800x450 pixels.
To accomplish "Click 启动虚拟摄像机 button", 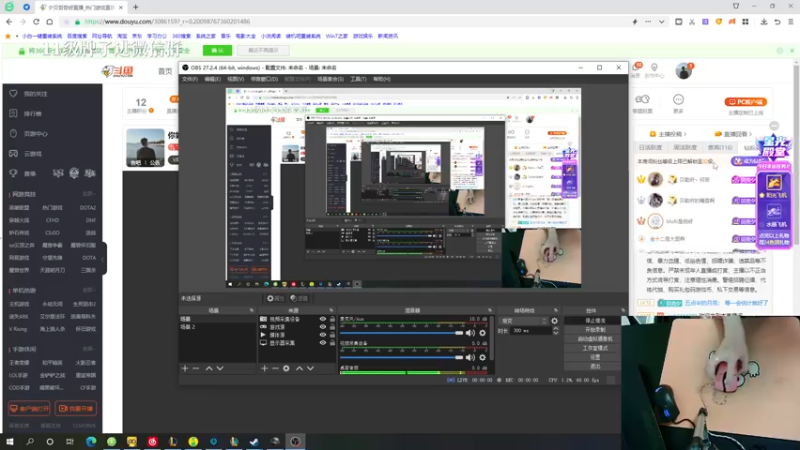I will [595, 339].
